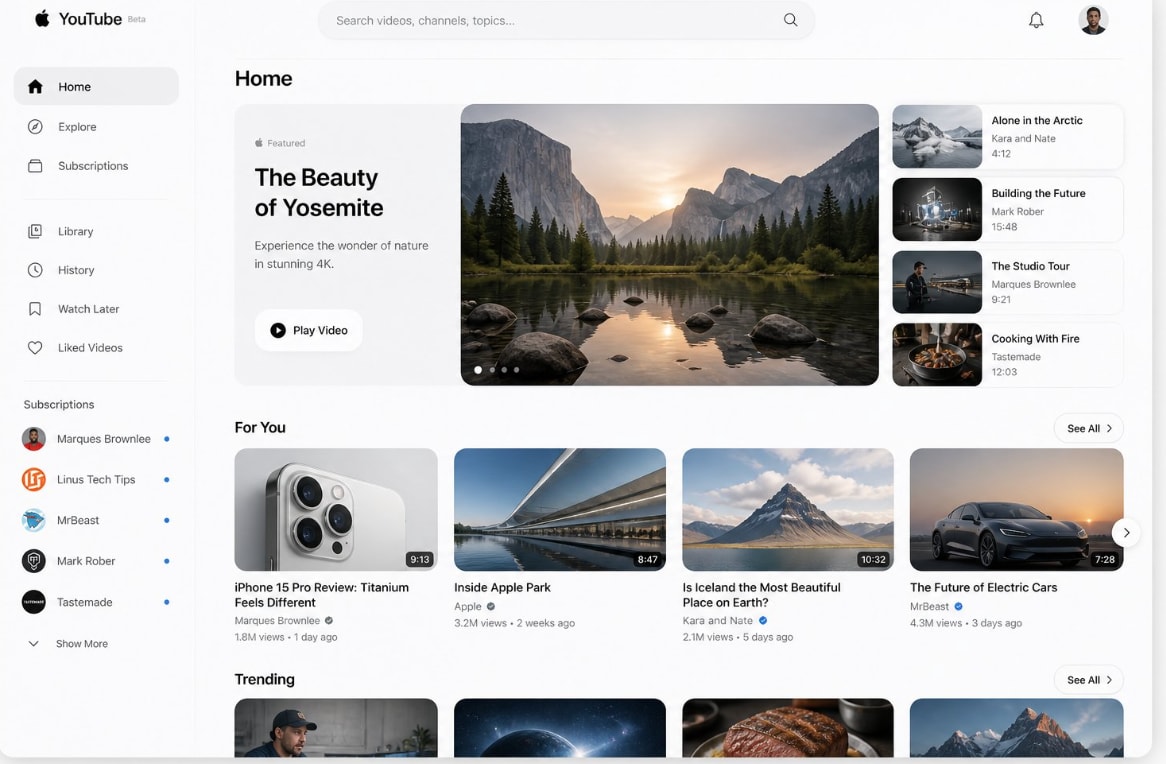Click the Liked Videos heart icon

(x=35, y=347)
